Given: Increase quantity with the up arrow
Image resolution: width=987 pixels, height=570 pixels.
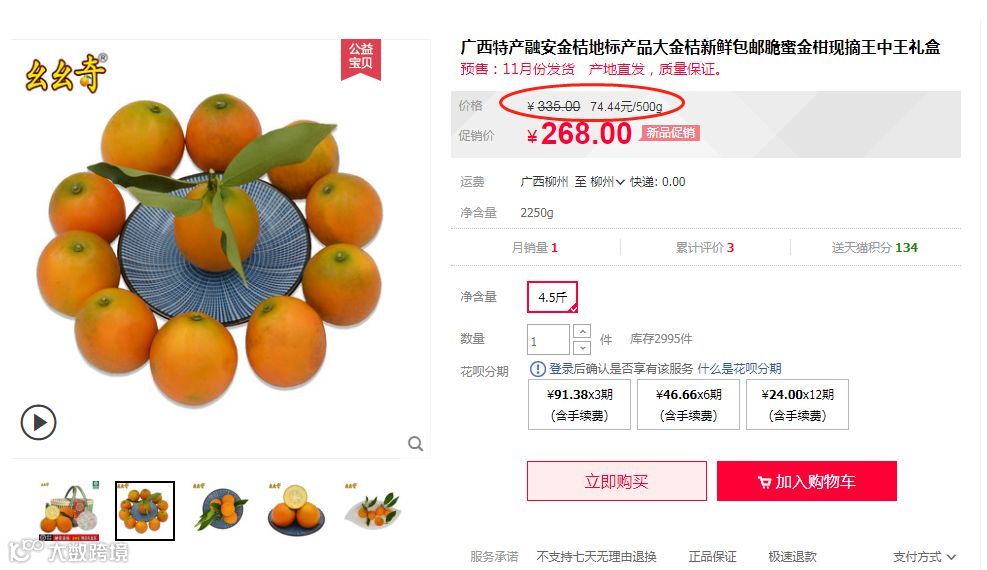Looking at the screenshot, I should [x=582, y=332].
